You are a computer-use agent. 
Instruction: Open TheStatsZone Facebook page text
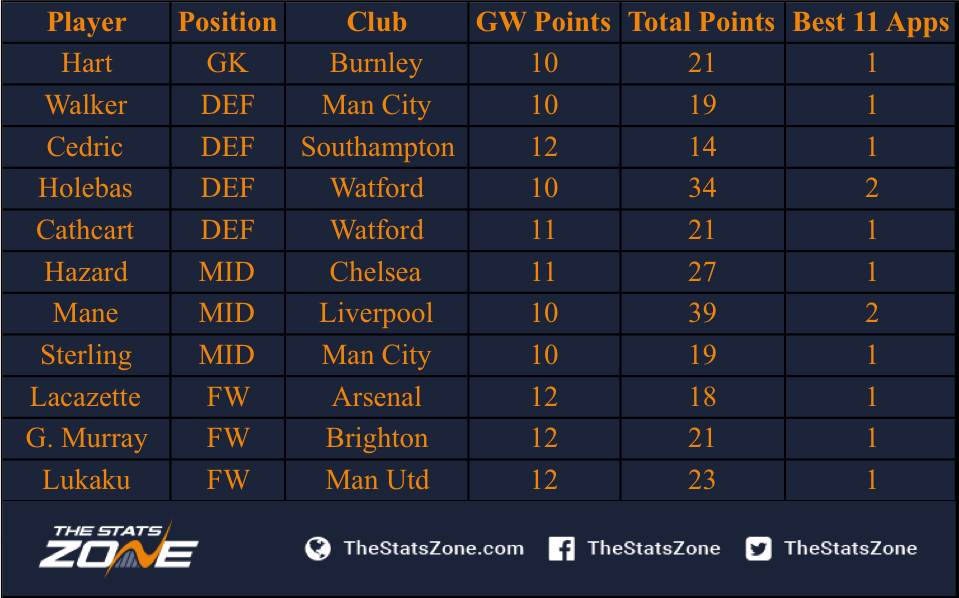point(654,548)
